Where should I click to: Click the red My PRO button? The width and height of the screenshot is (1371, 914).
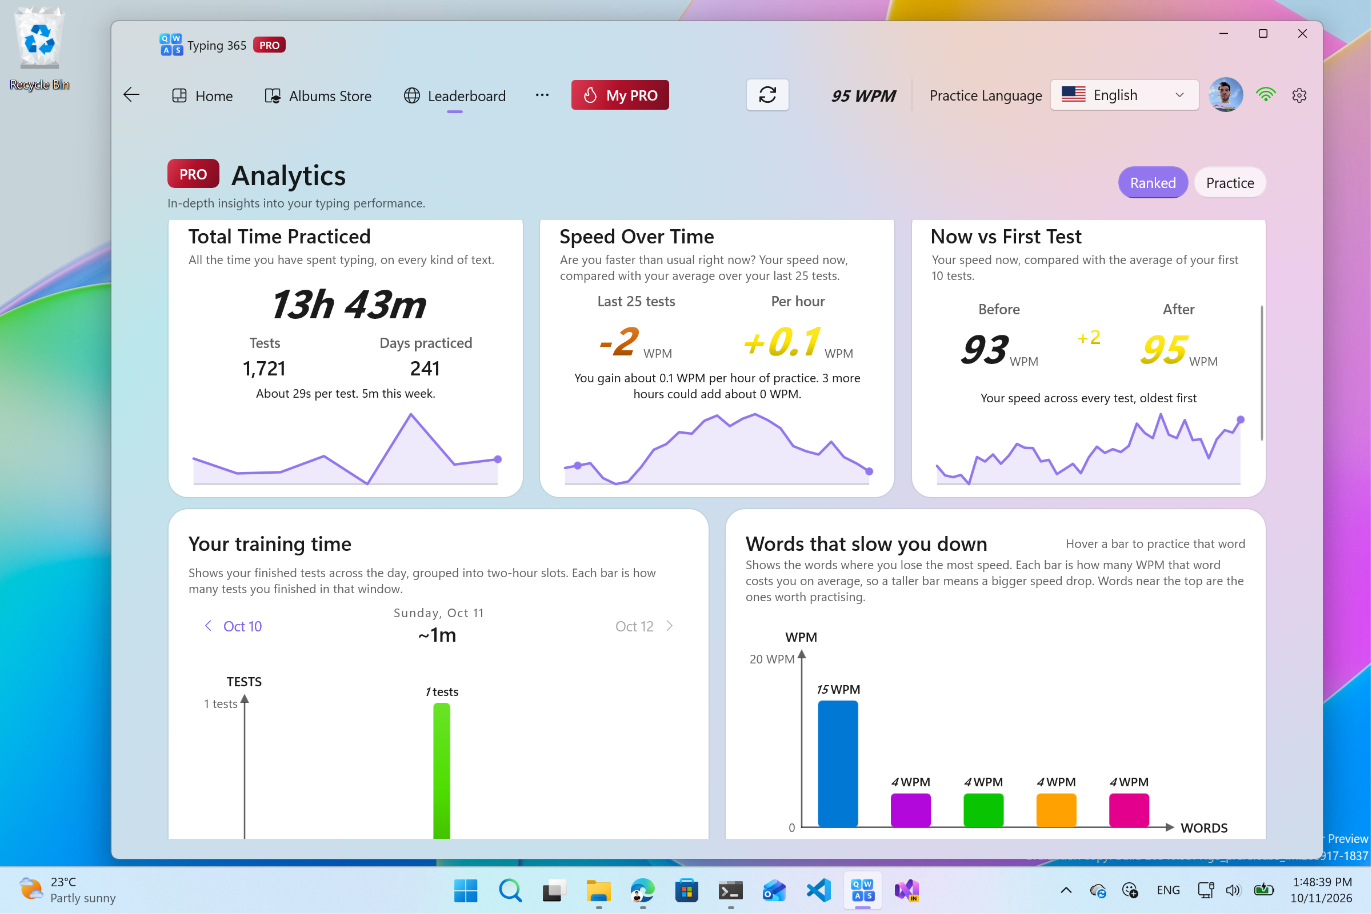(x=620, y=95)
